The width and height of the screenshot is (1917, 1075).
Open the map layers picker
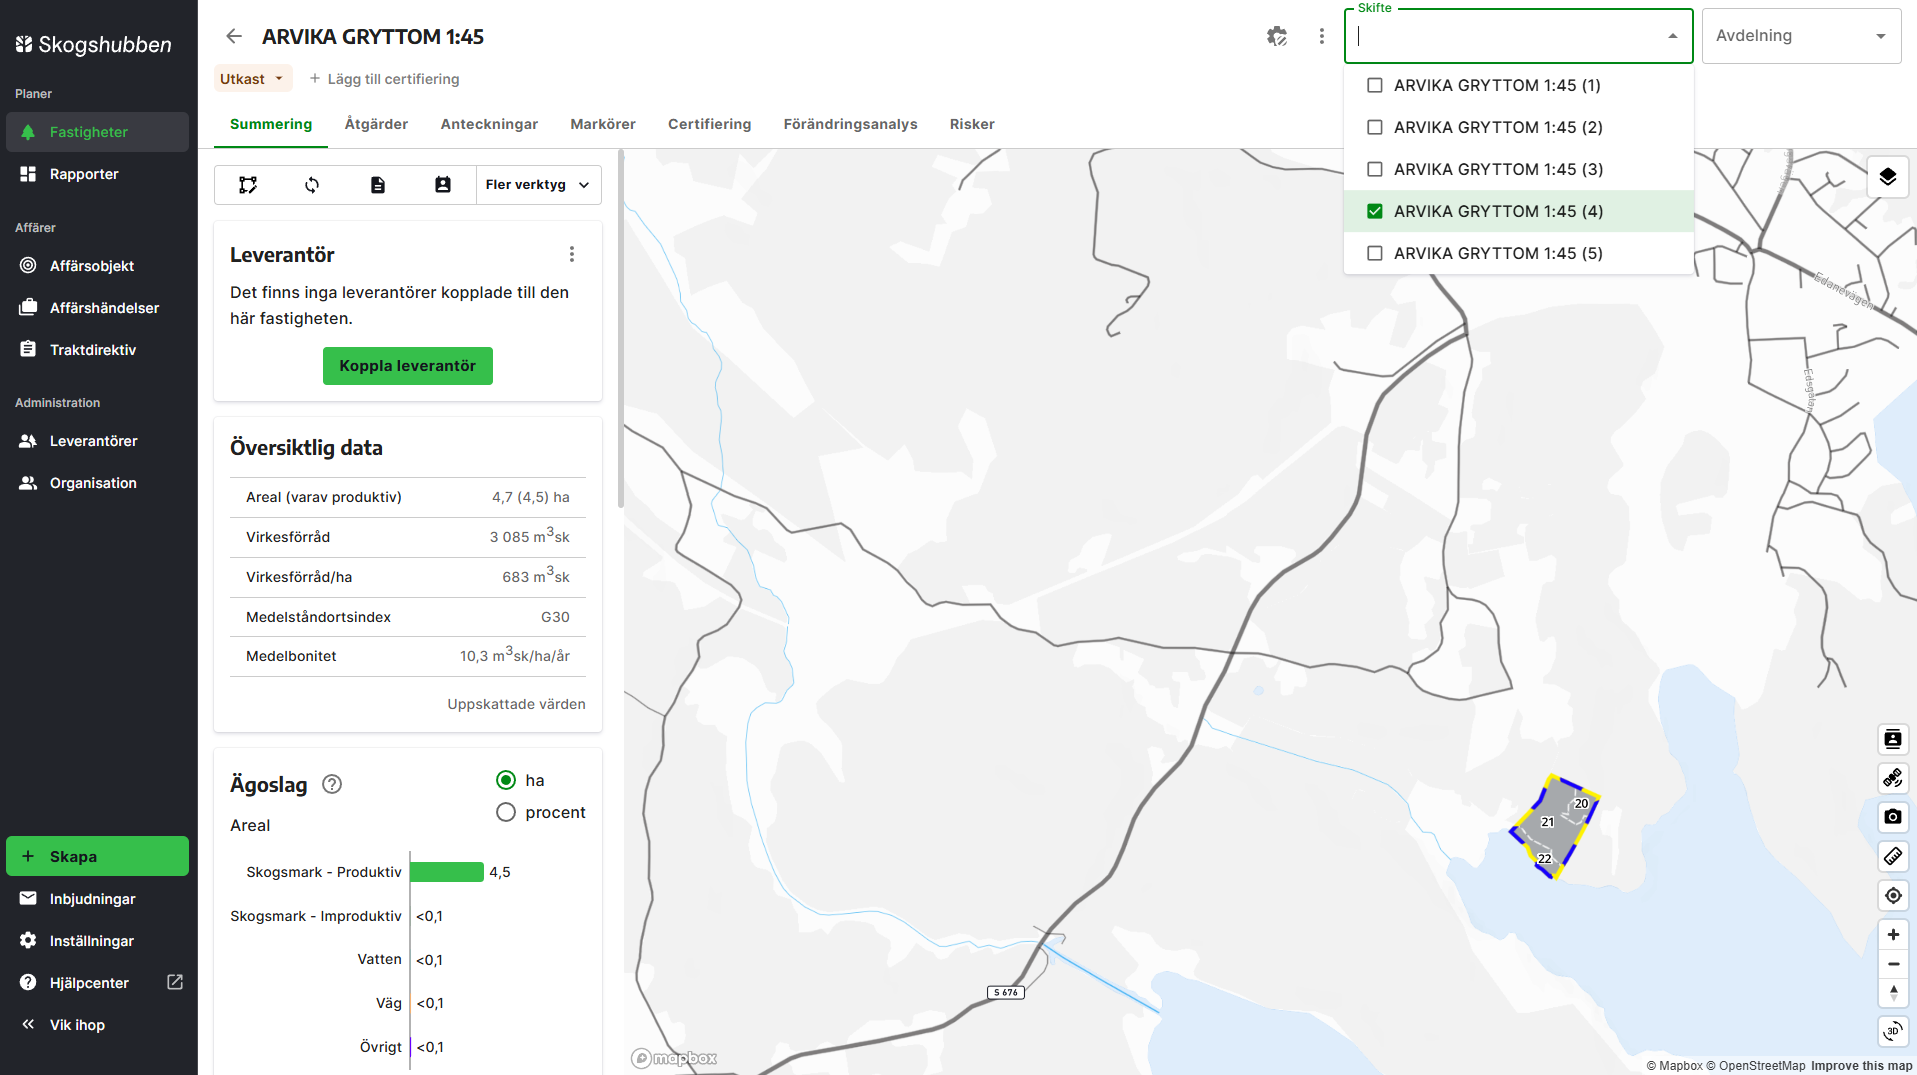coord(1889,177)
